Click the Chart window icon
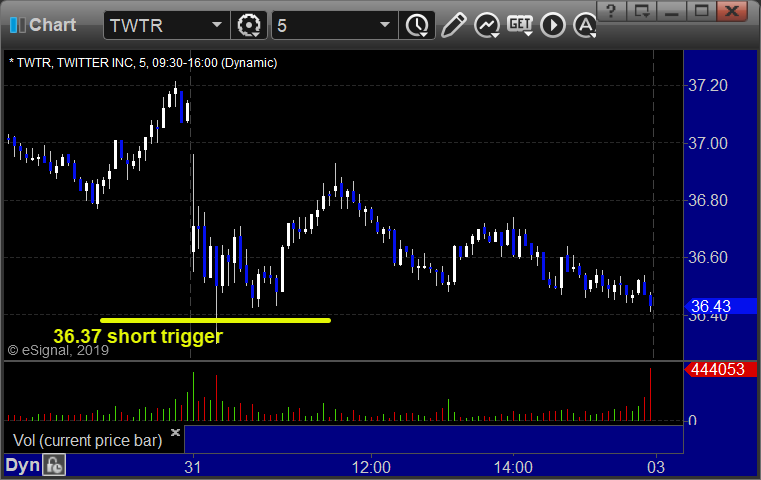Screen dimensions: 761x480 click(17, 25)
